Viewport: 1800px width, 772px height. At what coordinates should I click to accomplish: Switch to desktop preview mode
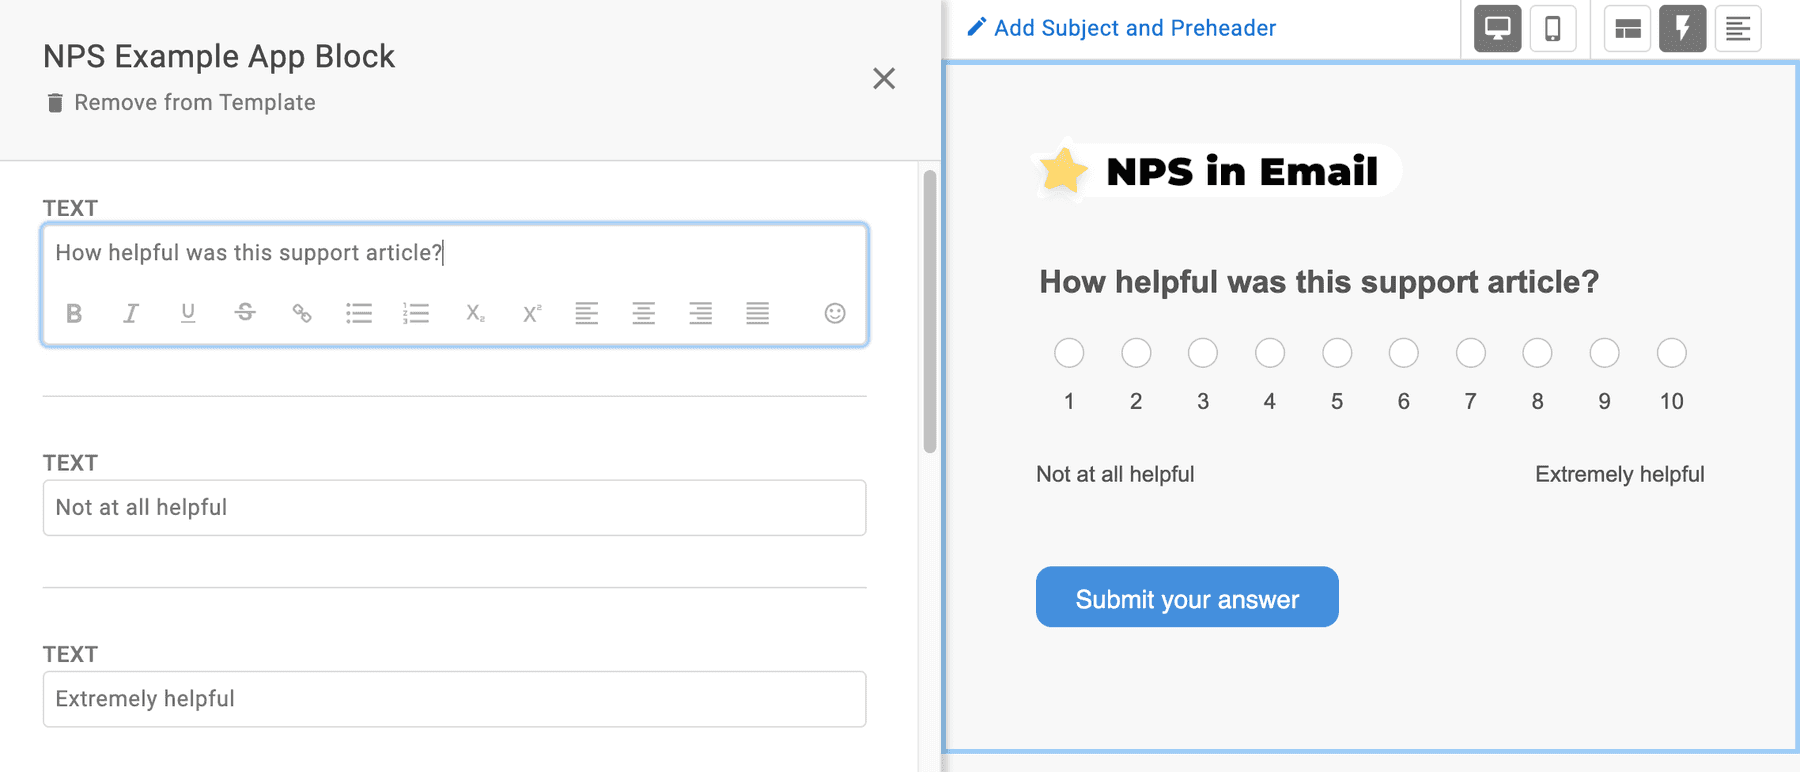[1497, 28]
